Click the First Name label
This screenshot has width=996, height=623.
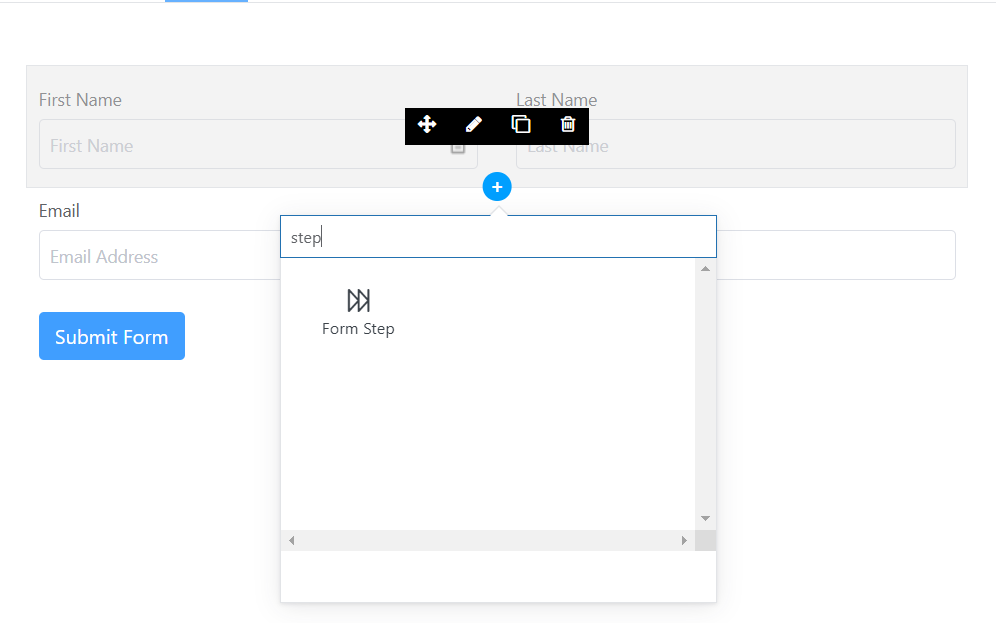click(80, 100)
